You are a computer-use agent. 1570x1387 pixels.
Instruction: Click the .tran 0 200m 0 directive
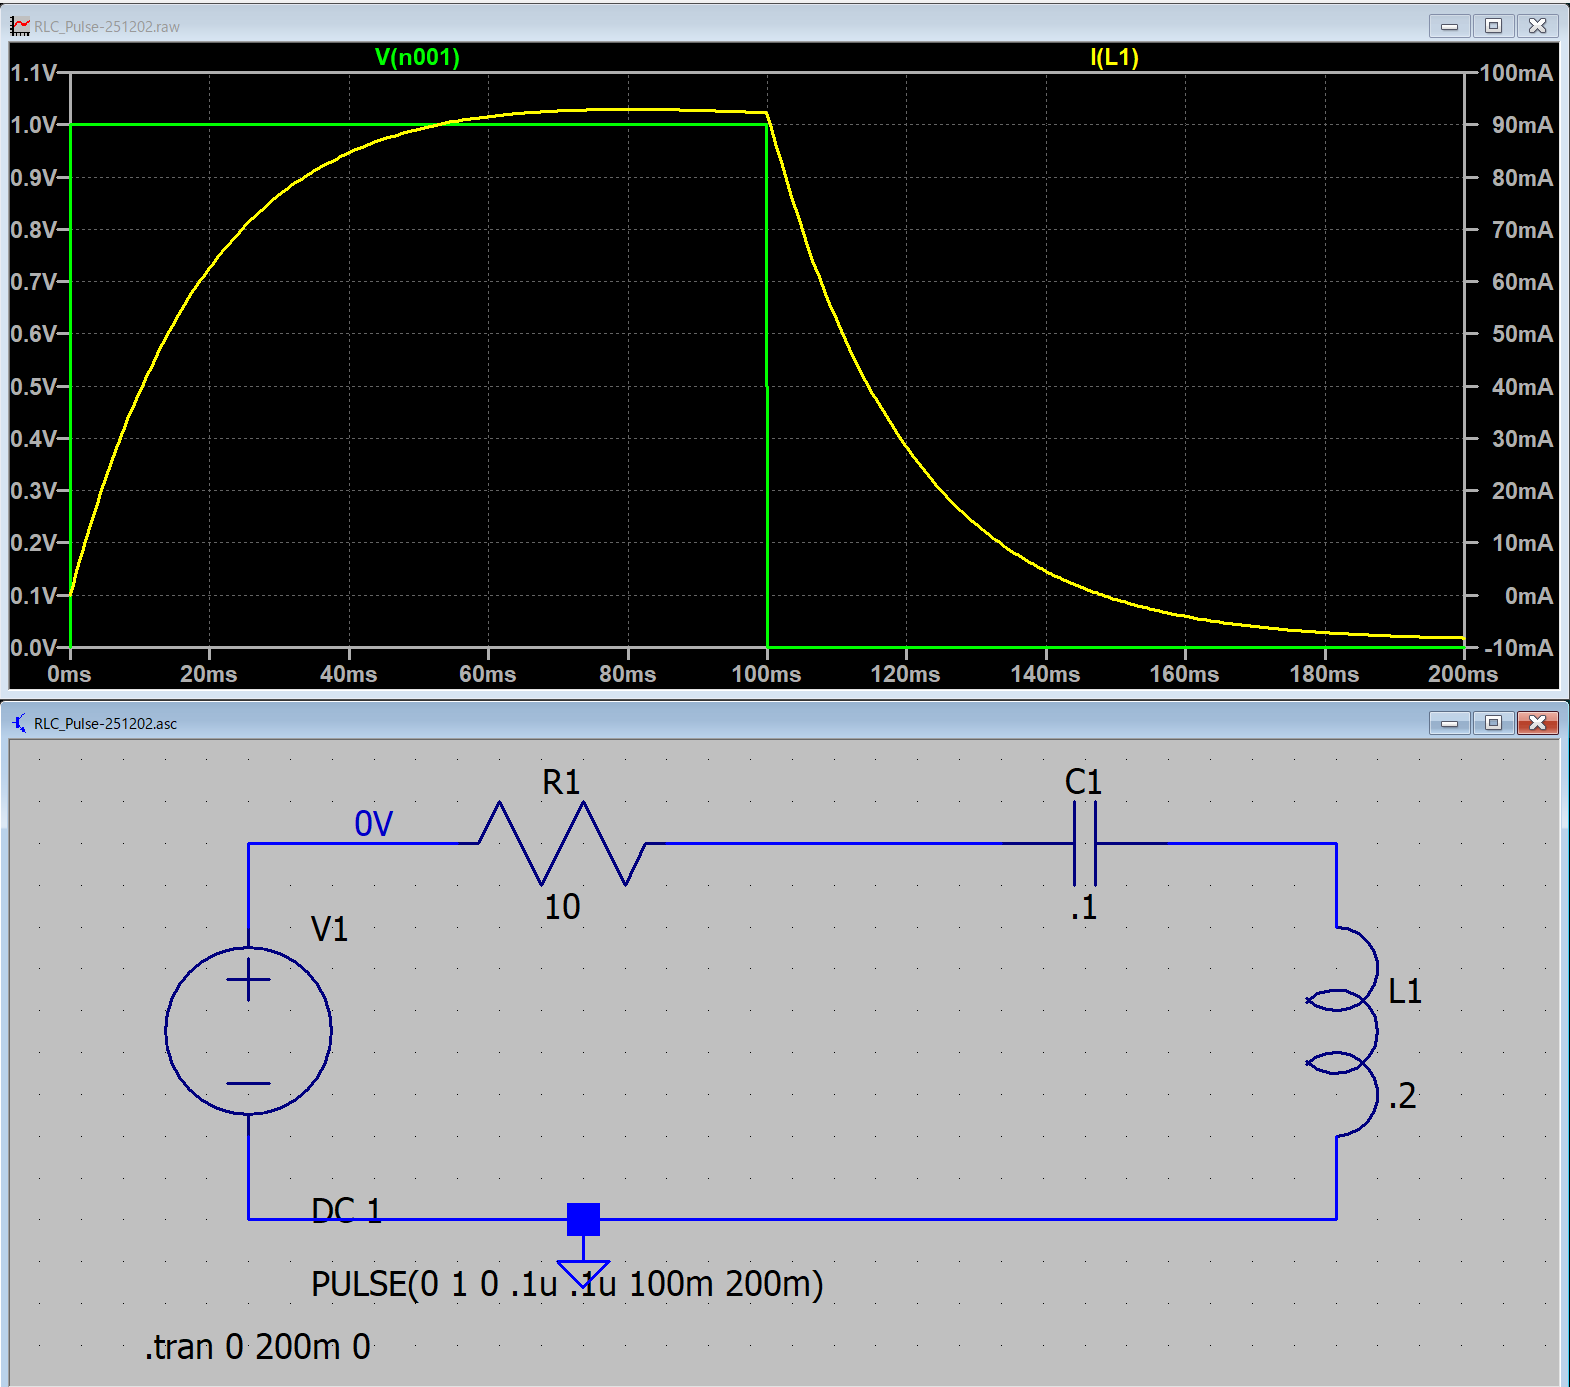[x=258, y=1347]
